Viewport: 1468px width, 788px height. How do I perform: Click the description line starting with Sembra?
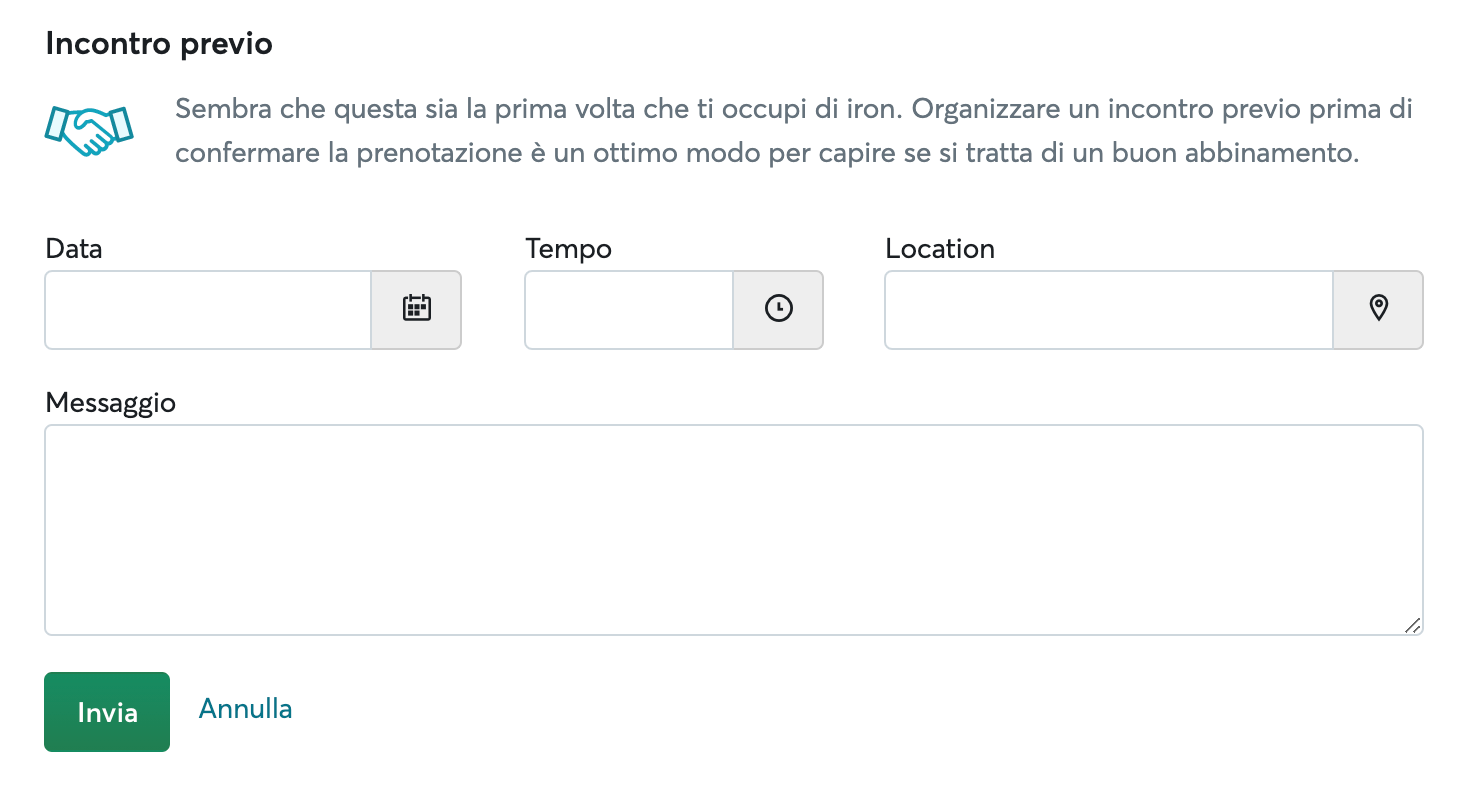point(794,109)
